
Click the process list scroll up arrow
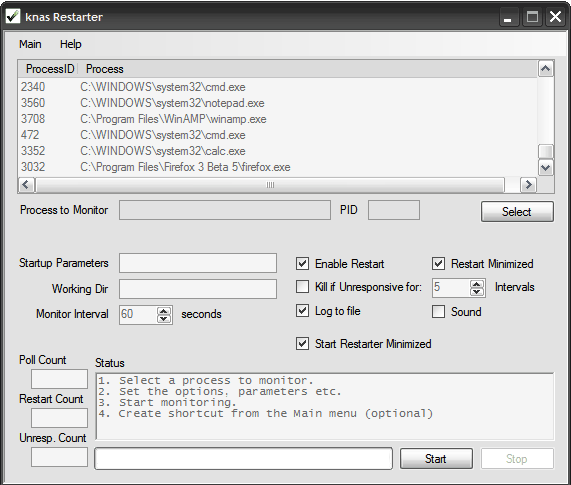coord(545,69)
